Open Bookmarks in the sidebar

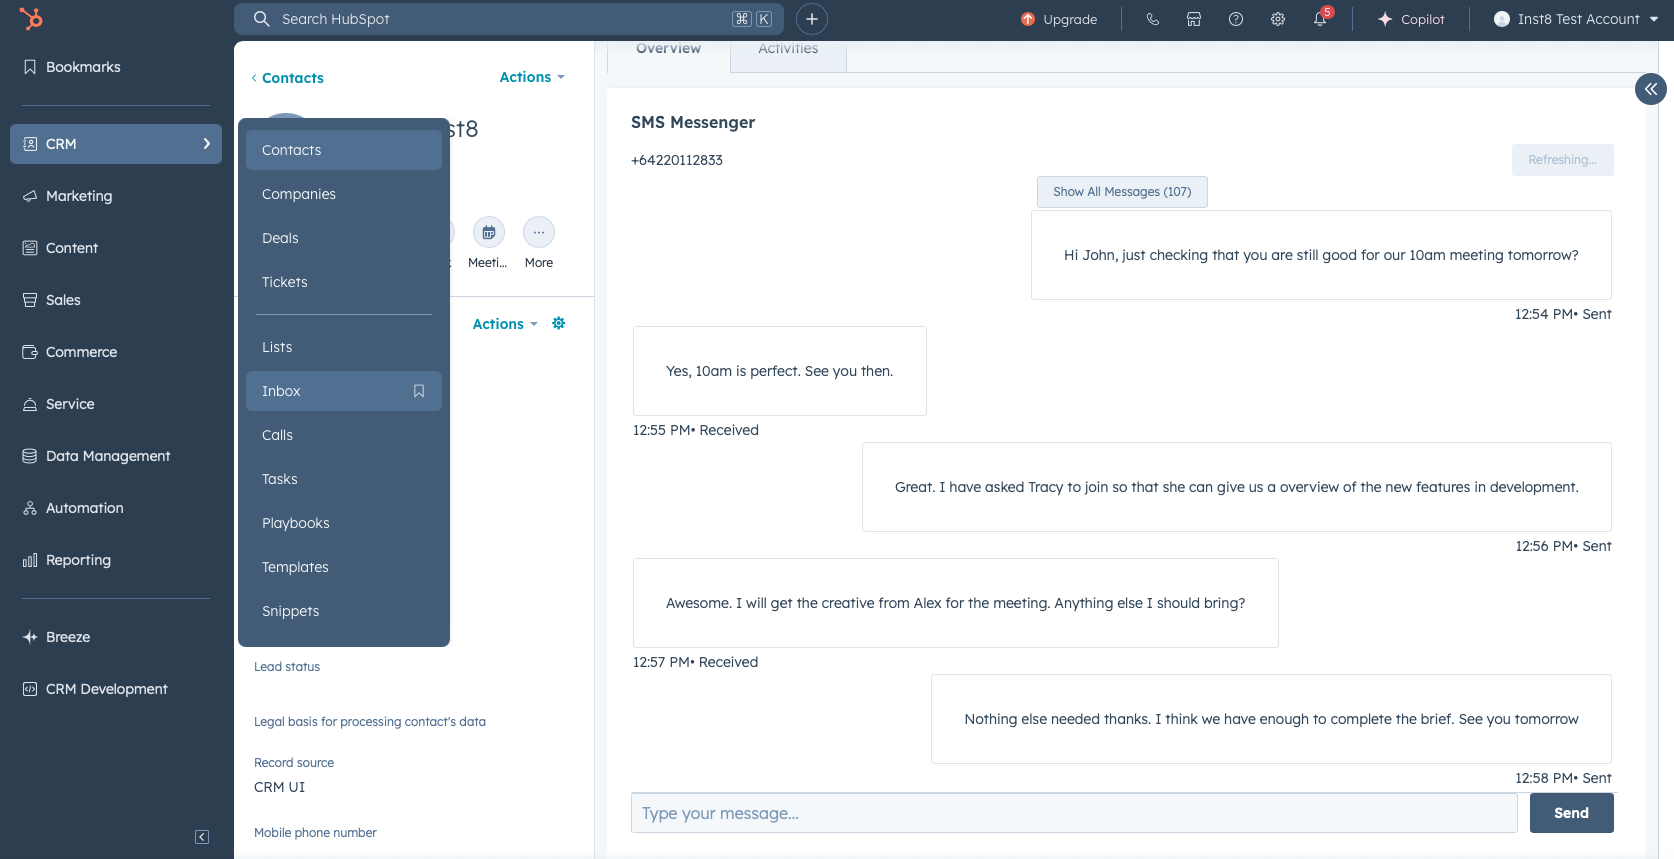click(116, 67)
